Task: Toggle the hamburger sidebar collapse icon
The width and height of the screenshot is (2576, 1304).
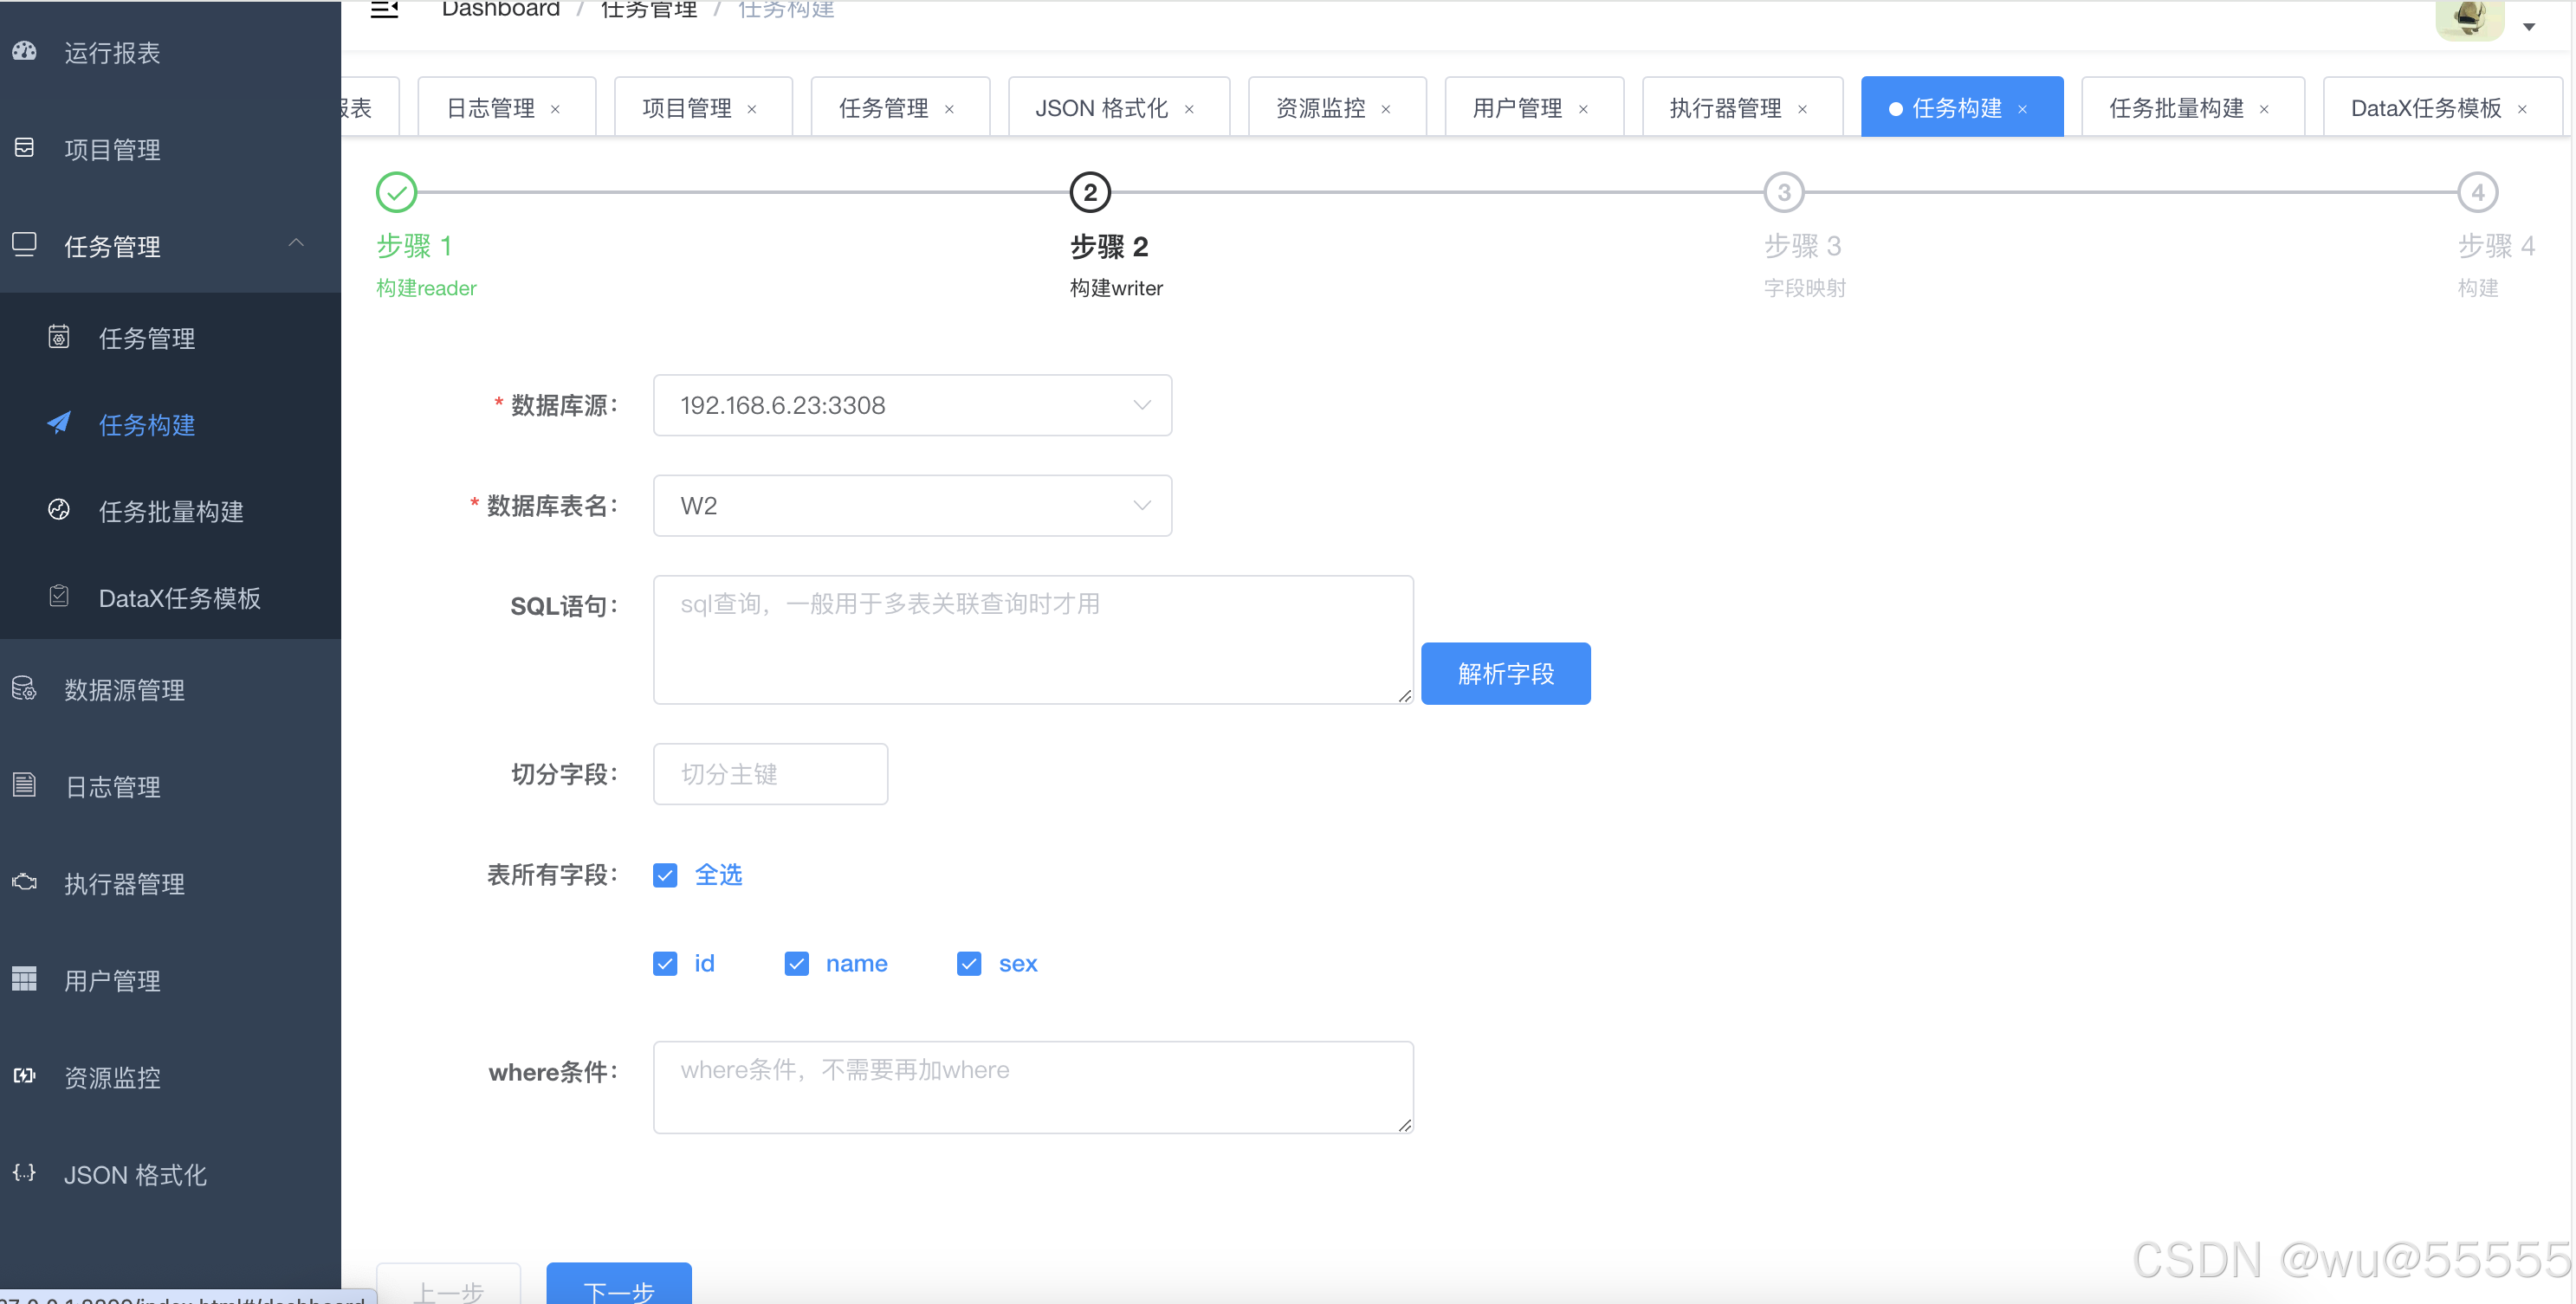Action: point(384,10)
